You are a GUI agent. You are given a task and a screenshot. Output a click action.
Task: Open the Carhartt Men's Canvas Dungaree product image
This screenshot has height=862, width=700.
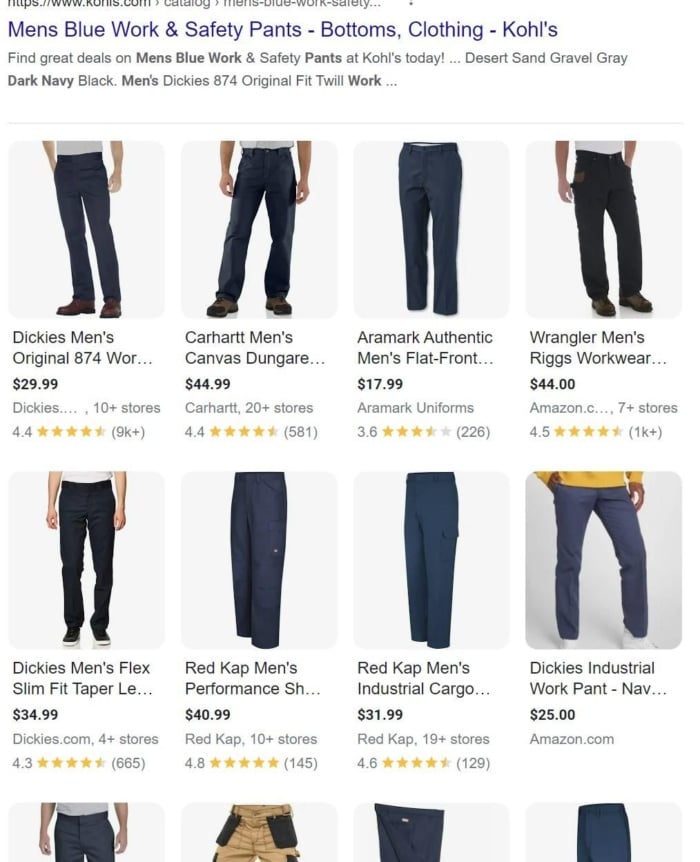(x=259, y=229)
